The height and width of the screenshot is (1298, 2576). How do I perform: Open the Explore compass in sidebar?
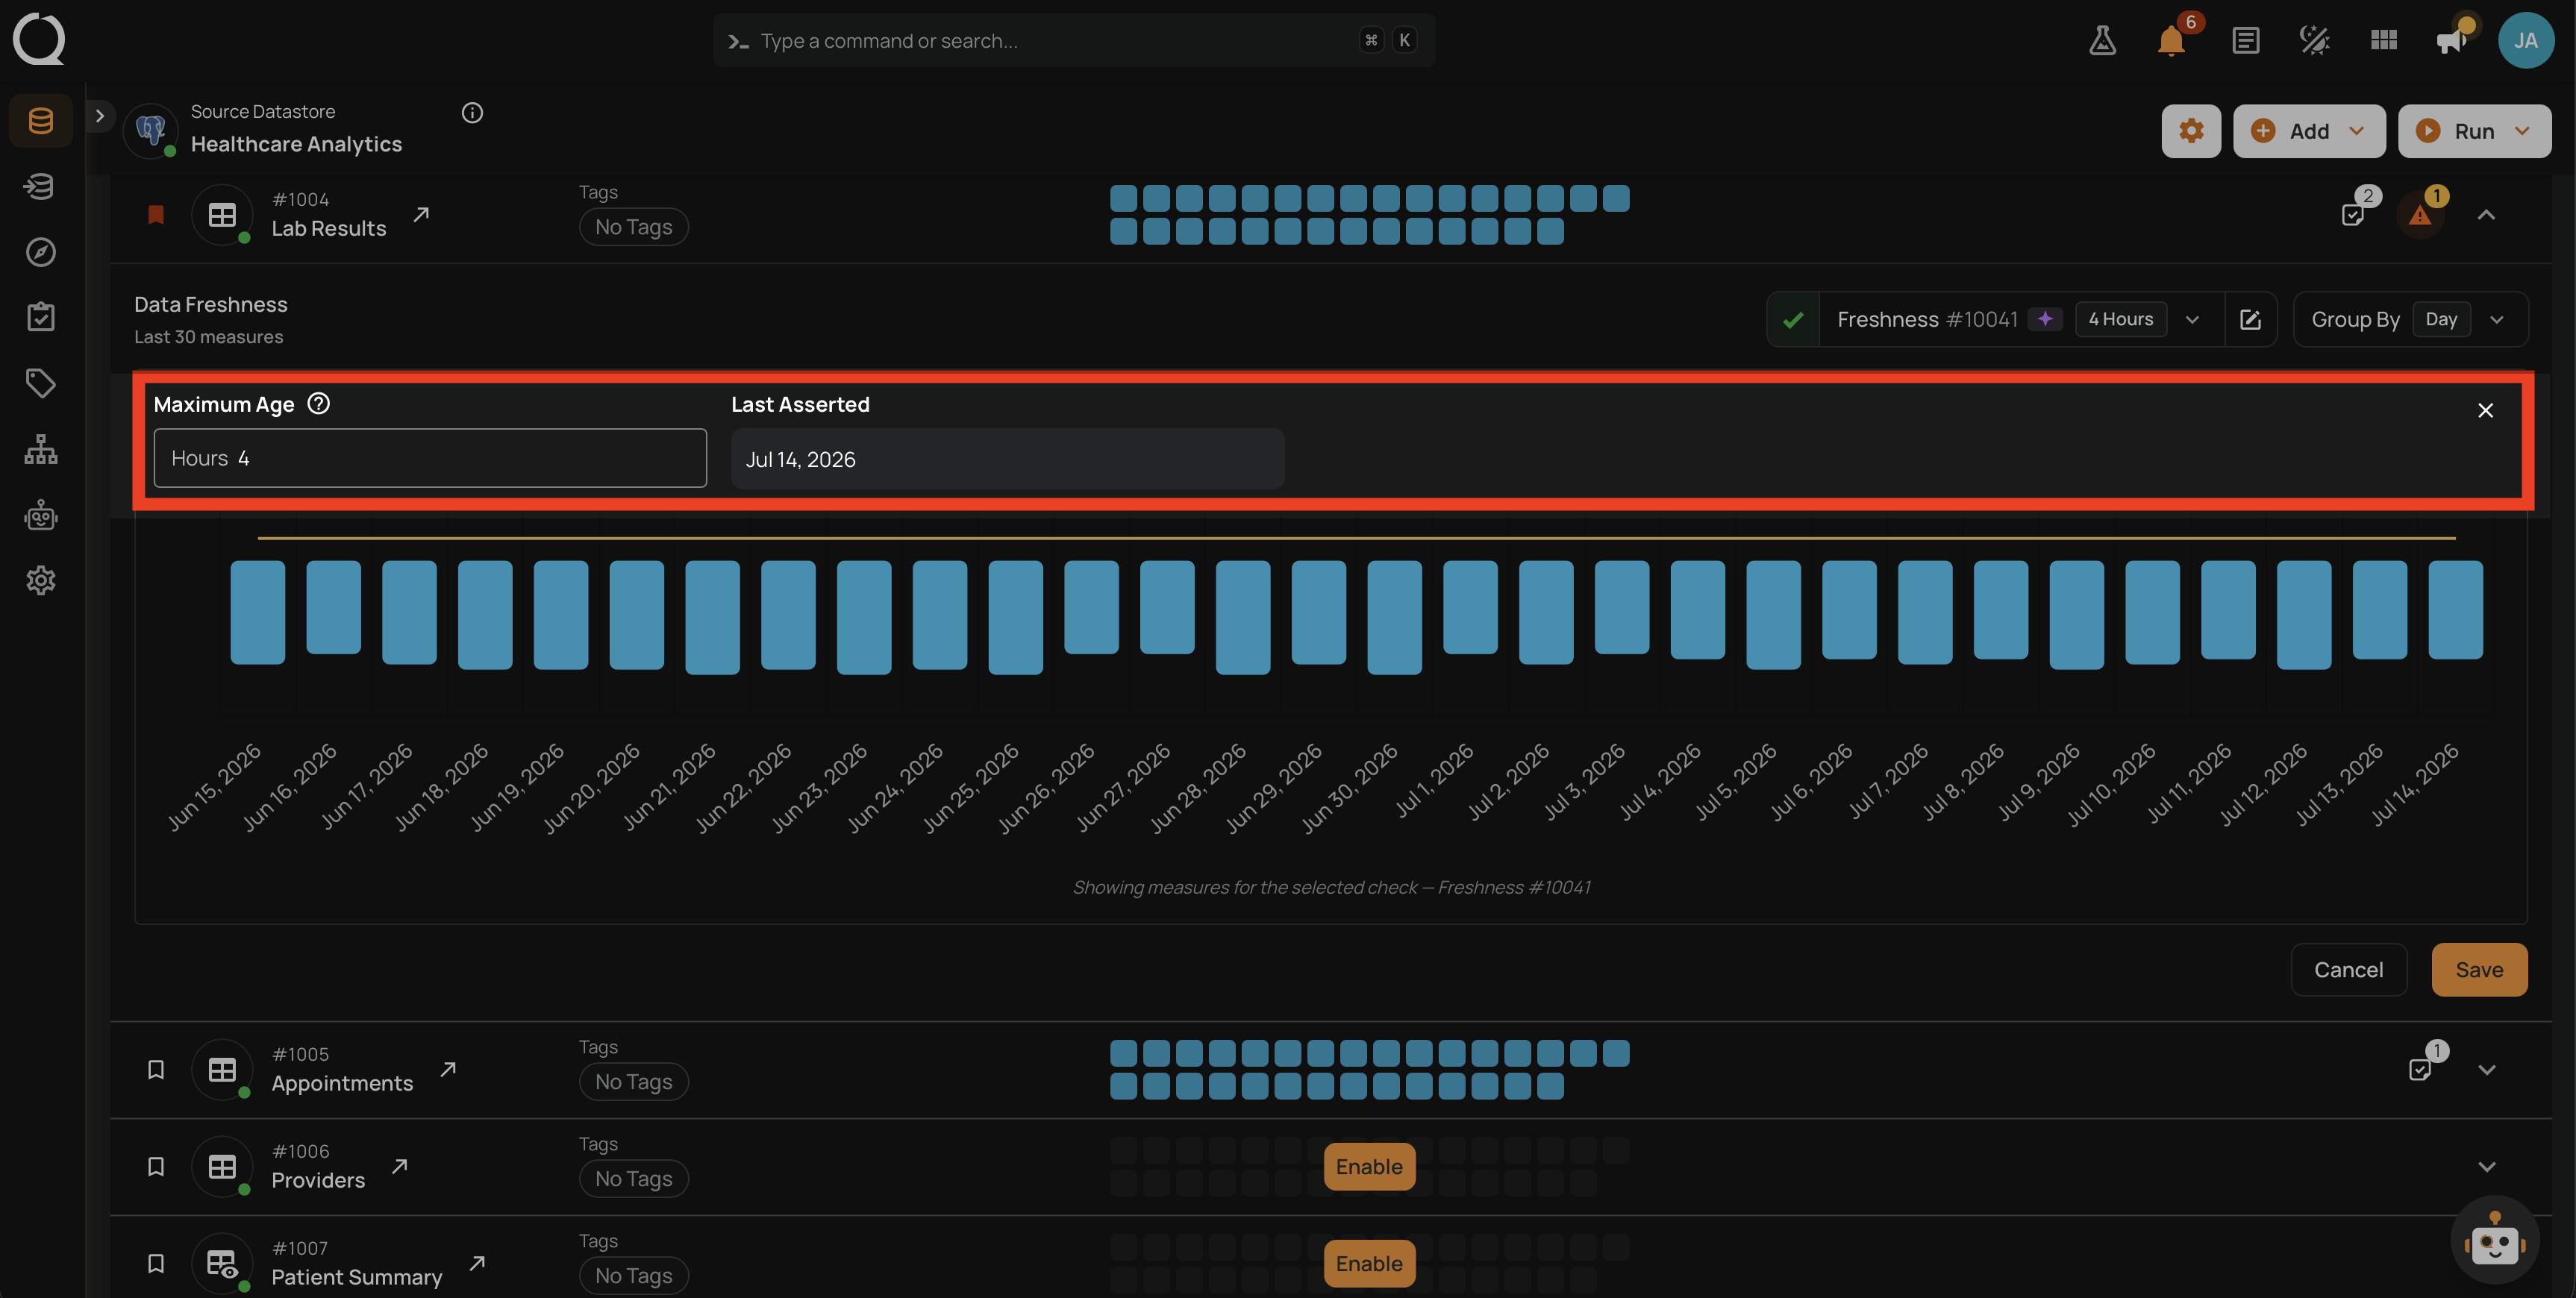[41, 252]
